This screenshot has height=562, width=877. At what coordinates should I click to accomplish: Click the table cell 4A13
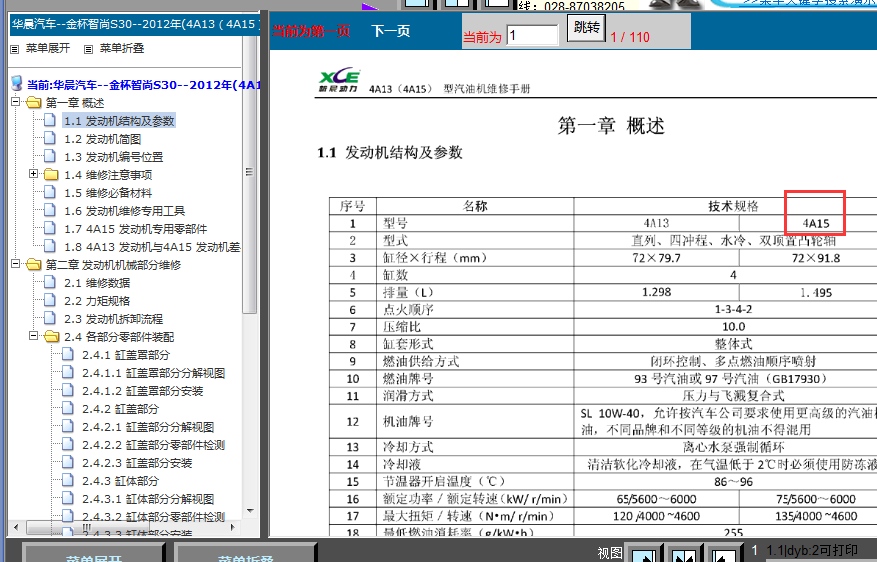coord(656,223)
